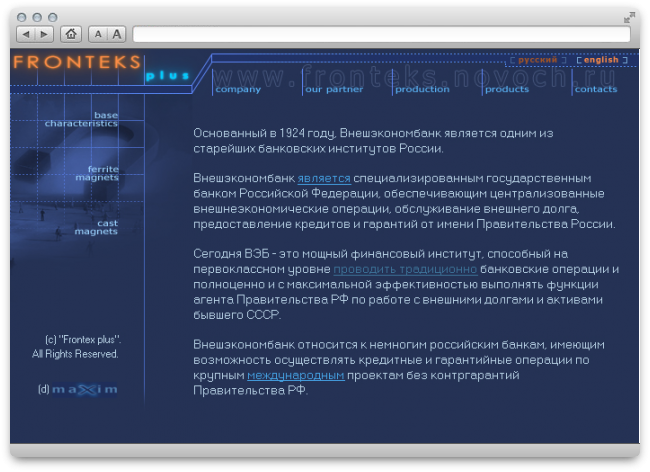Viewport: 650px width, 472px height.
Task: Open the company menu item
Action: pos(238,89)
